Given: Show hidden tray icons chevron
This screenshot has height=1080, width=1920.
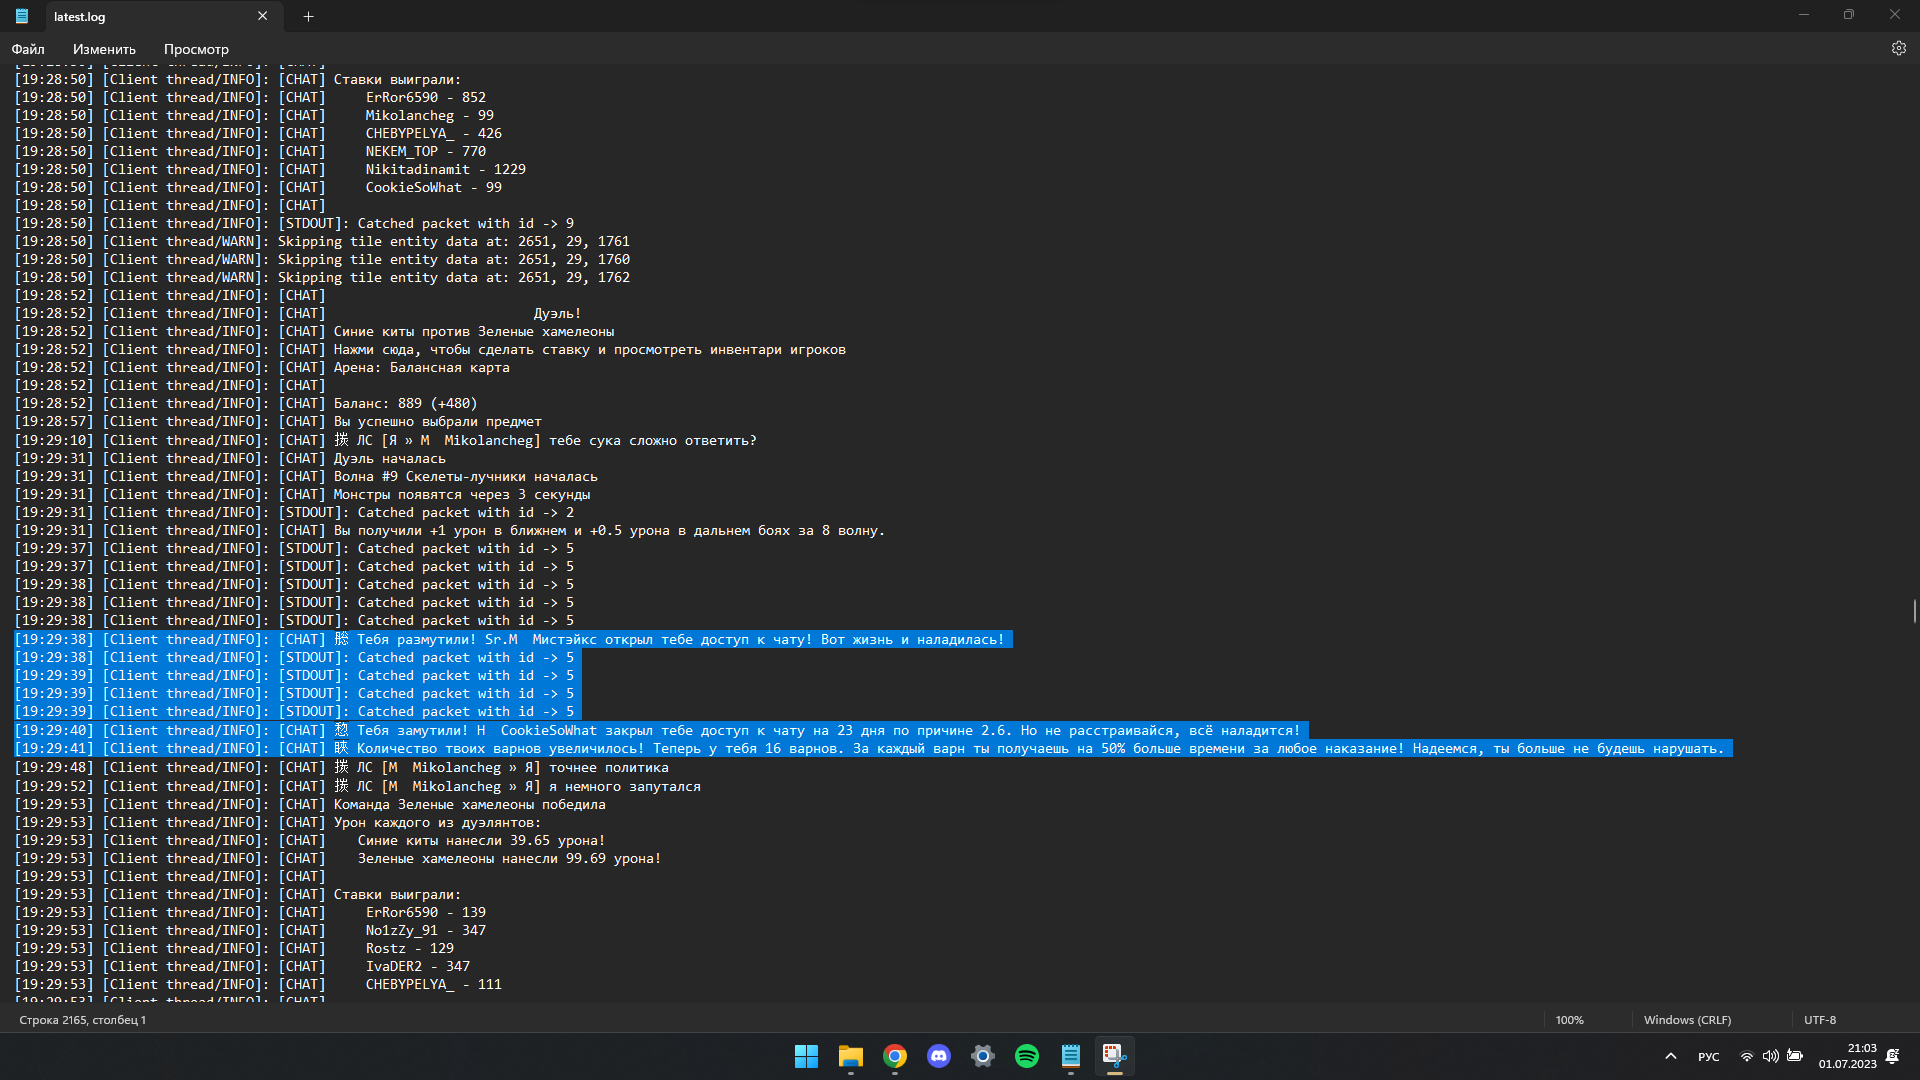Looking at the screenshot, I should (1670, 1056).
